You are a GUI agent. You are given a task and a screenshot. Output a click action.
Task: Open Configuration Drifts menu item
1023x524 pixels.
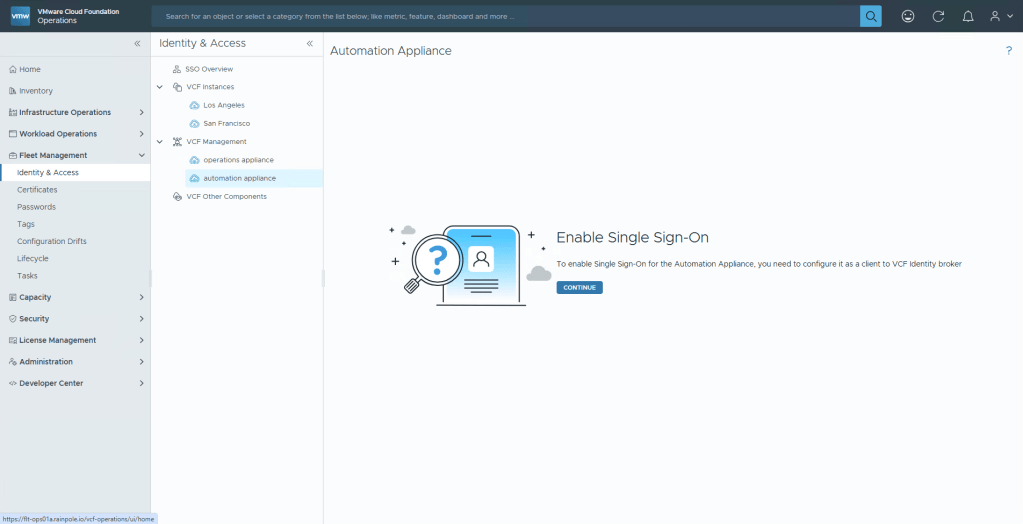click(x=52, y=241)
